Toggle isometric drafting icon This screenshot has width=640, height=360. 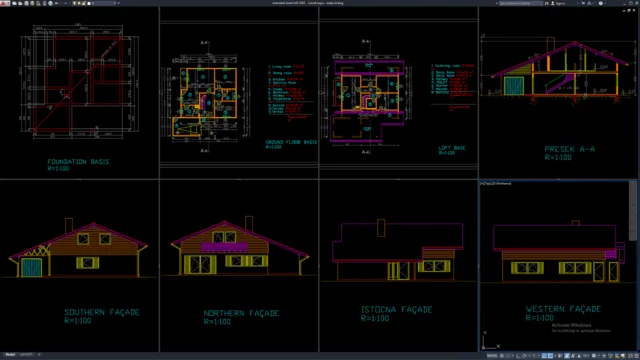pos(534,356)
